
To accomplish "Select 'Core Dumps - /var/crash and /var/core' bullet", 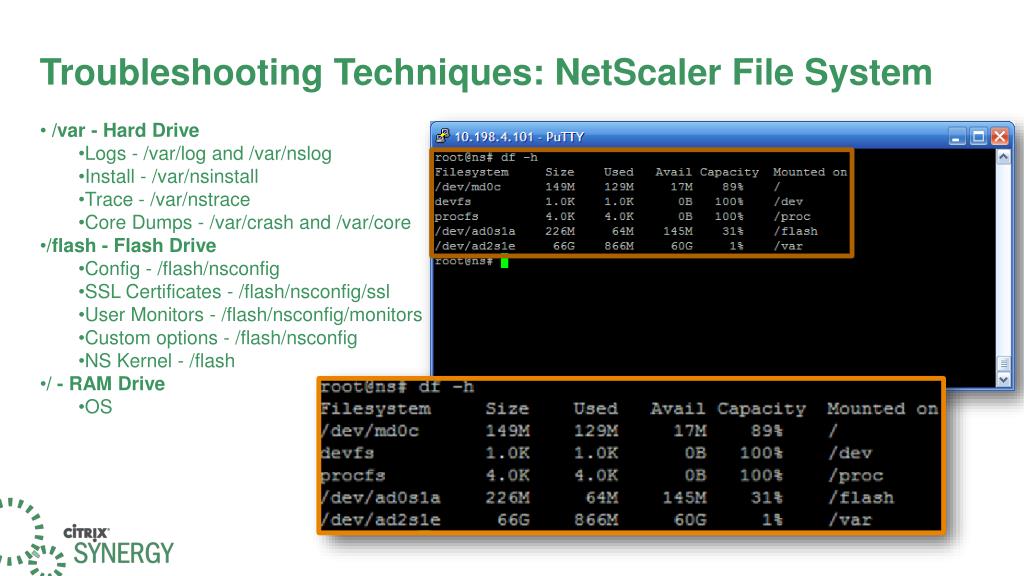I will [245, 222].
